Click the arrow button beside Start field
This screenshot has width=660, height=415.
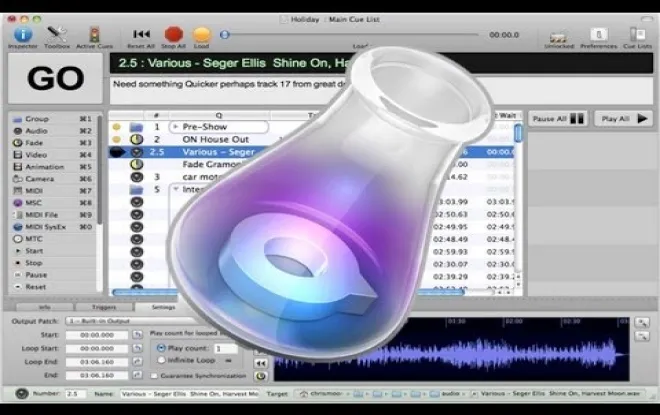(x=137, y=335)
